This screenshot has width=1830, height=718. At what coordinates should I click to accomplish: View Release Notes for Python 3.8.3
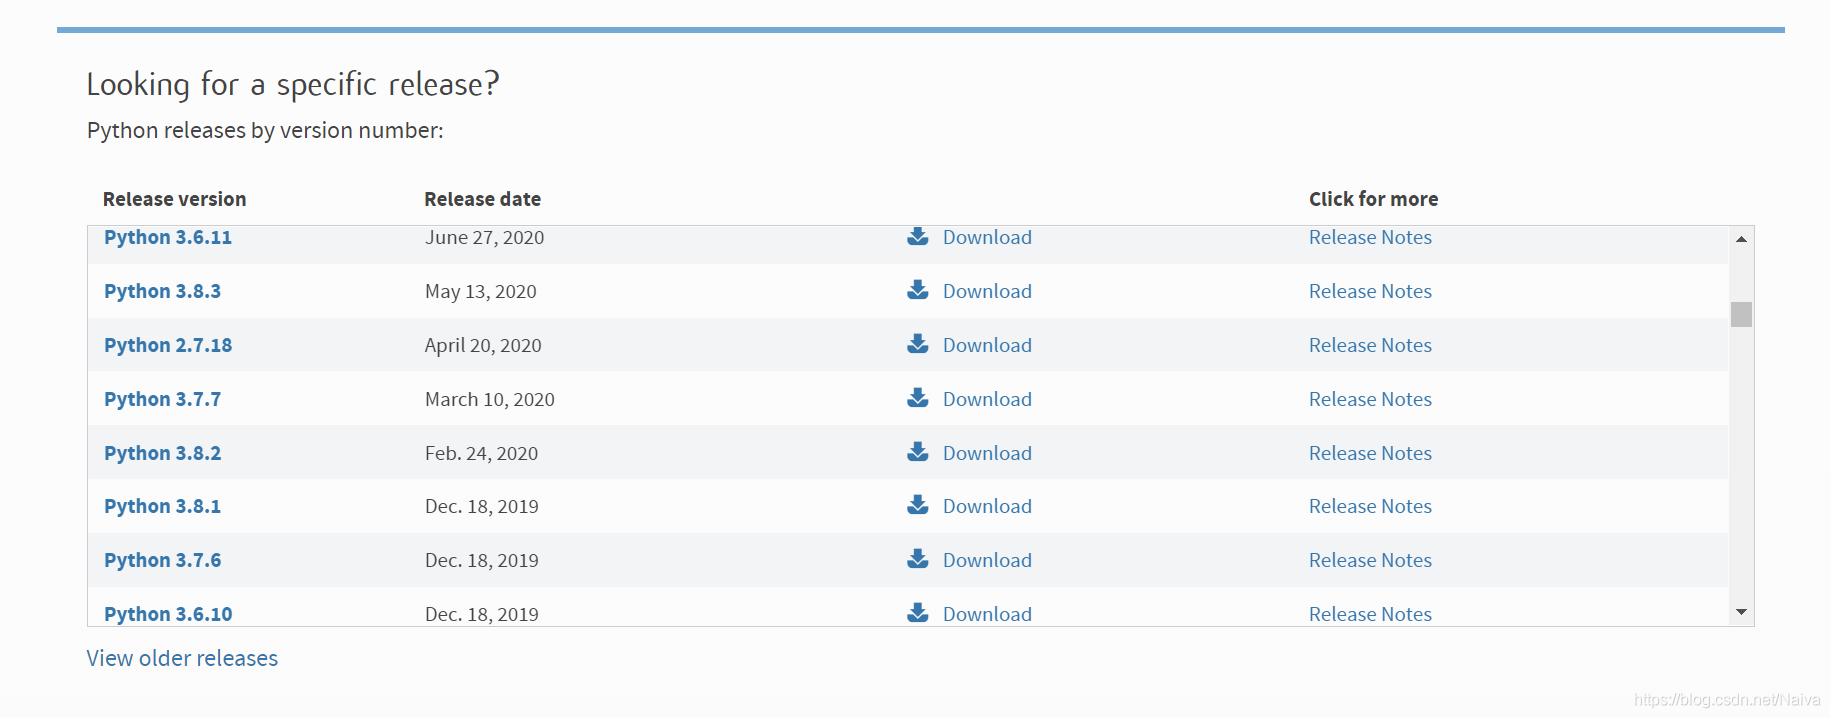pyautogui.click(x=1370, y=291)
